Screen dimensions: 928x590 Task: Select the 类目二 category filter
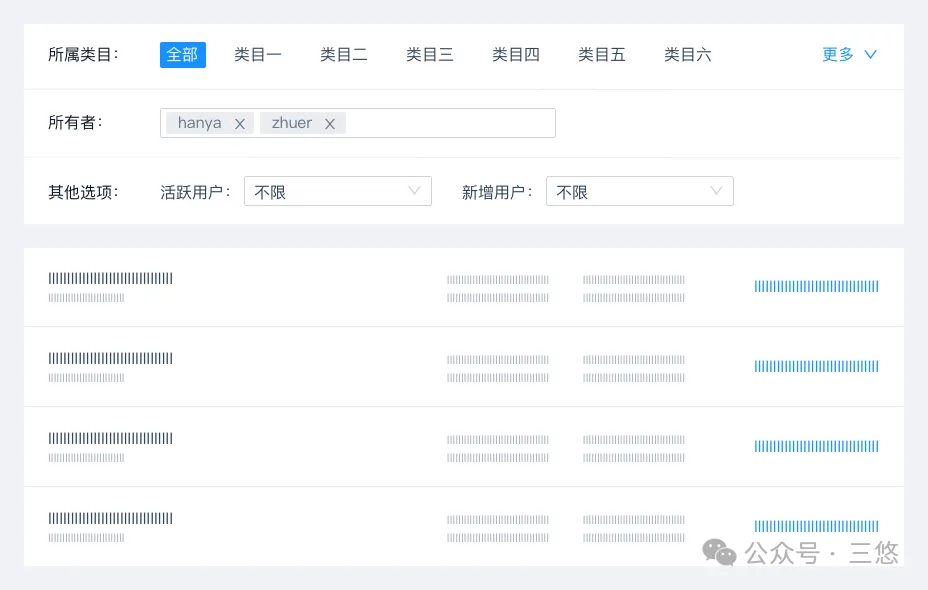pyautogui.click(x=344, y=55)
